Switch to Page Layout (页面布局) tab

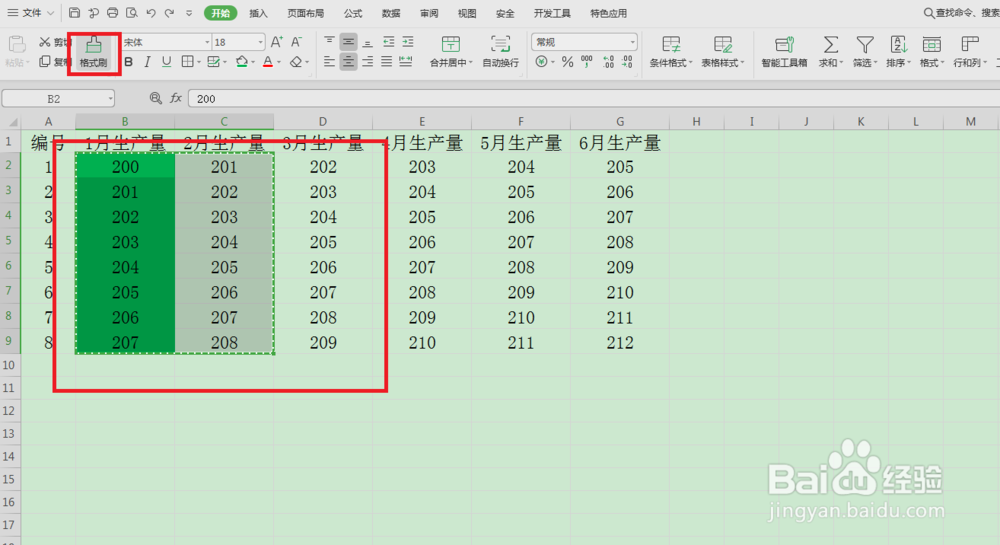[x=305, y=13]
